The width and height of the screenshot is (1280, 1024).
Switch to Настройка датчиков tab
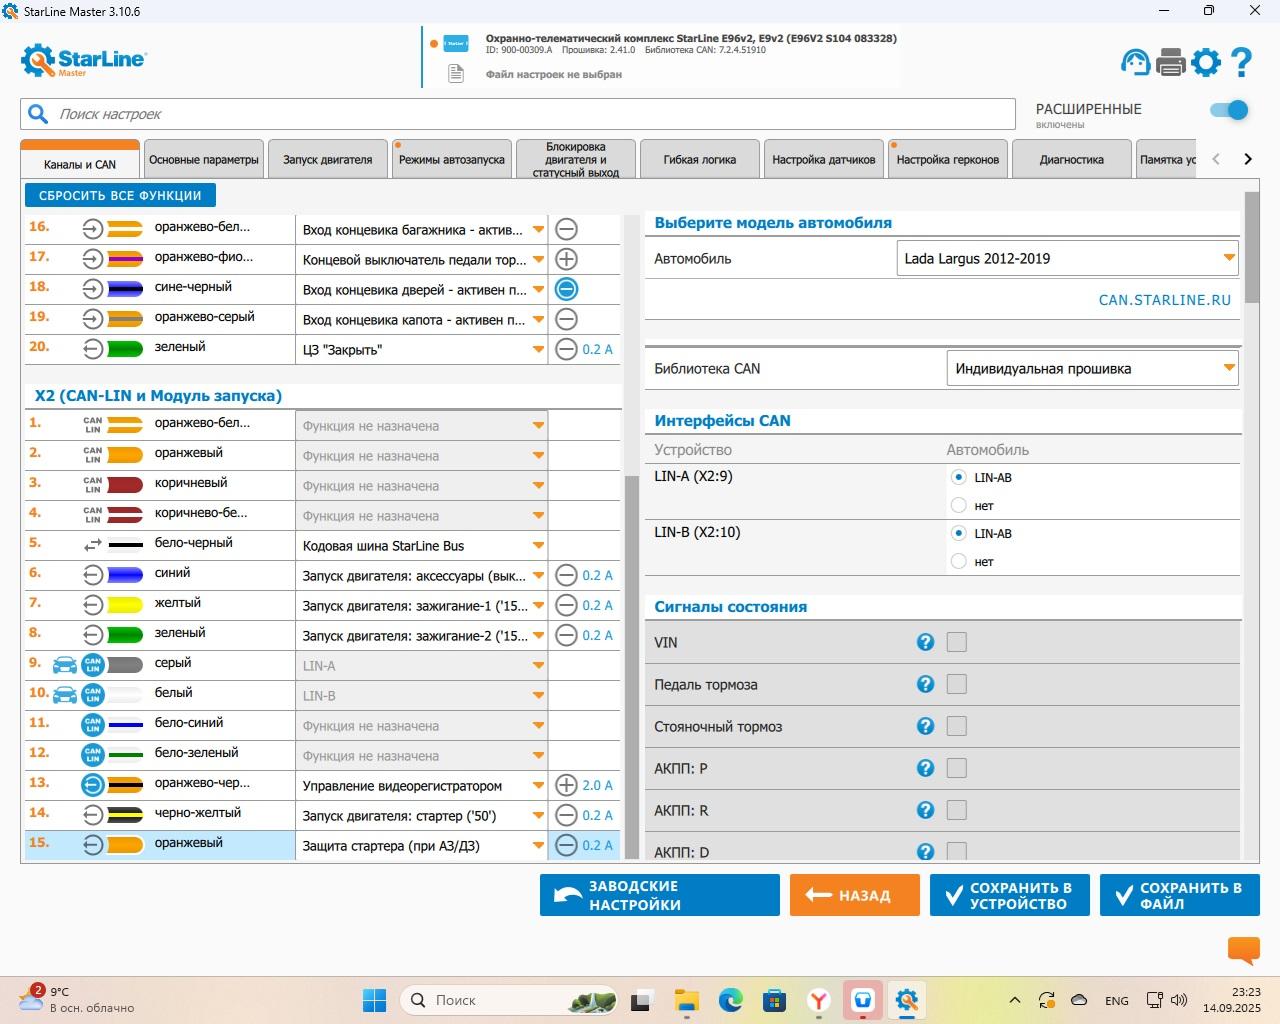tap(824, 159)
